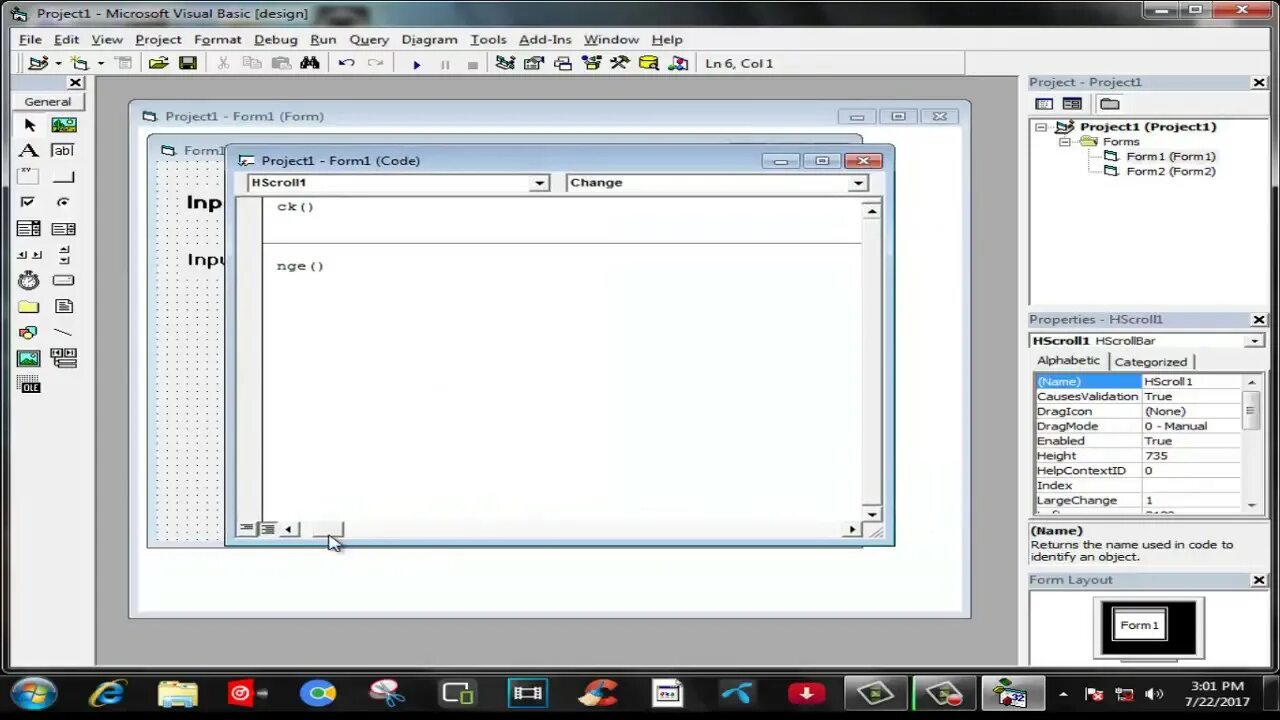Click View Code in Project panel
The height and width of the screenshot is (720, 1280).
coord(1044,104)
